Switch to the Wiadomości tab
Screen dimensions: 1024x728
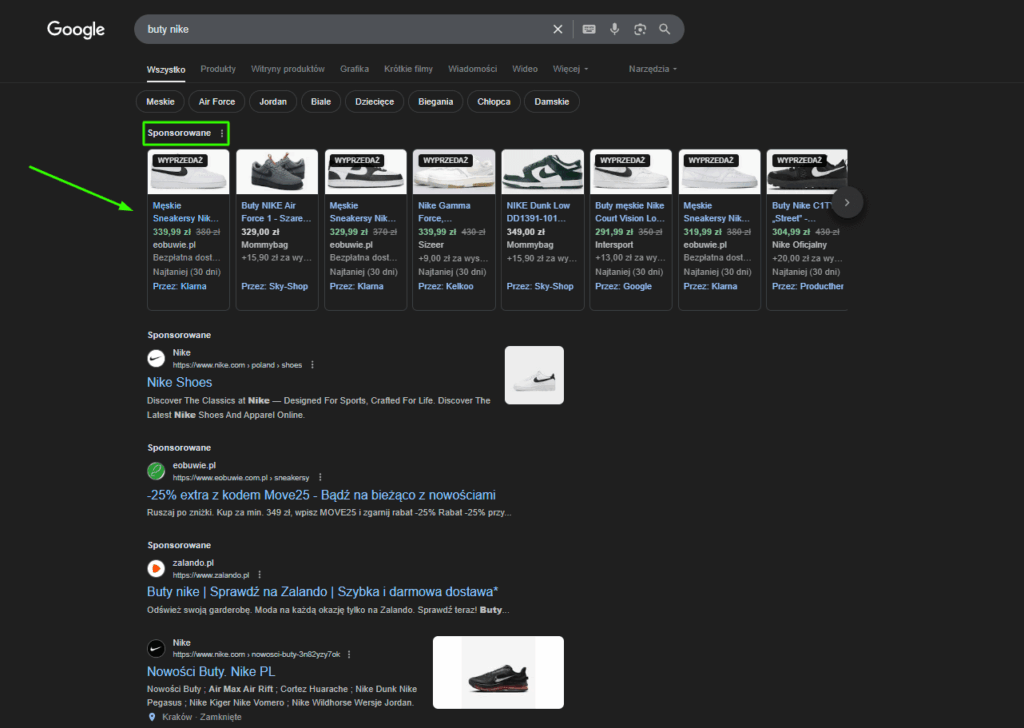[x=472, y=69]
